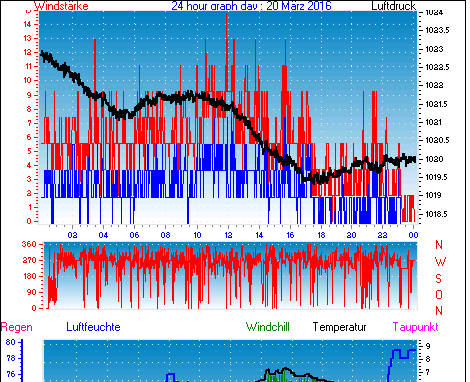This screenshot has width=470, height=382.
Task: Select '1020' on the Luftdruck axis
Action: 434,159
